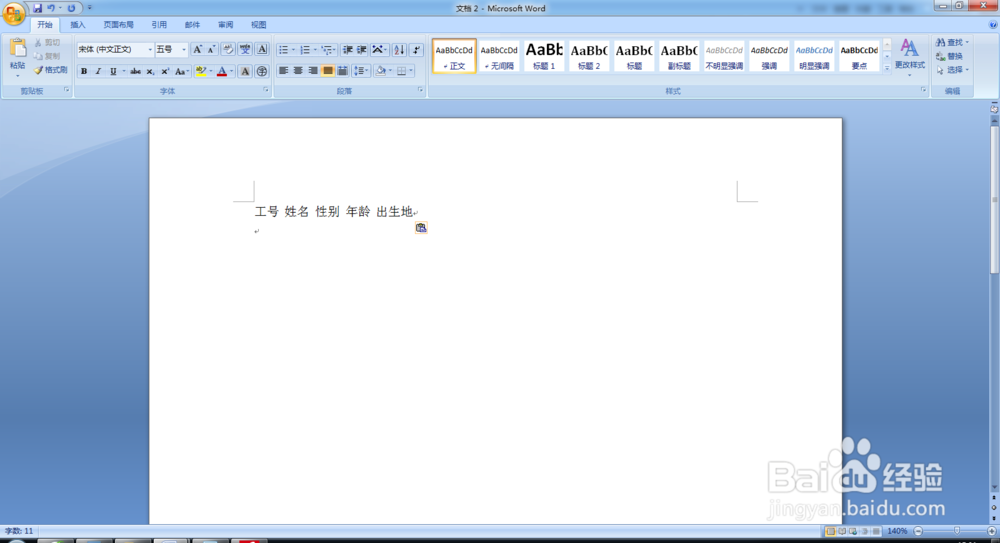
Task: Switch to draft view in status bar
Action: [876, 531]
